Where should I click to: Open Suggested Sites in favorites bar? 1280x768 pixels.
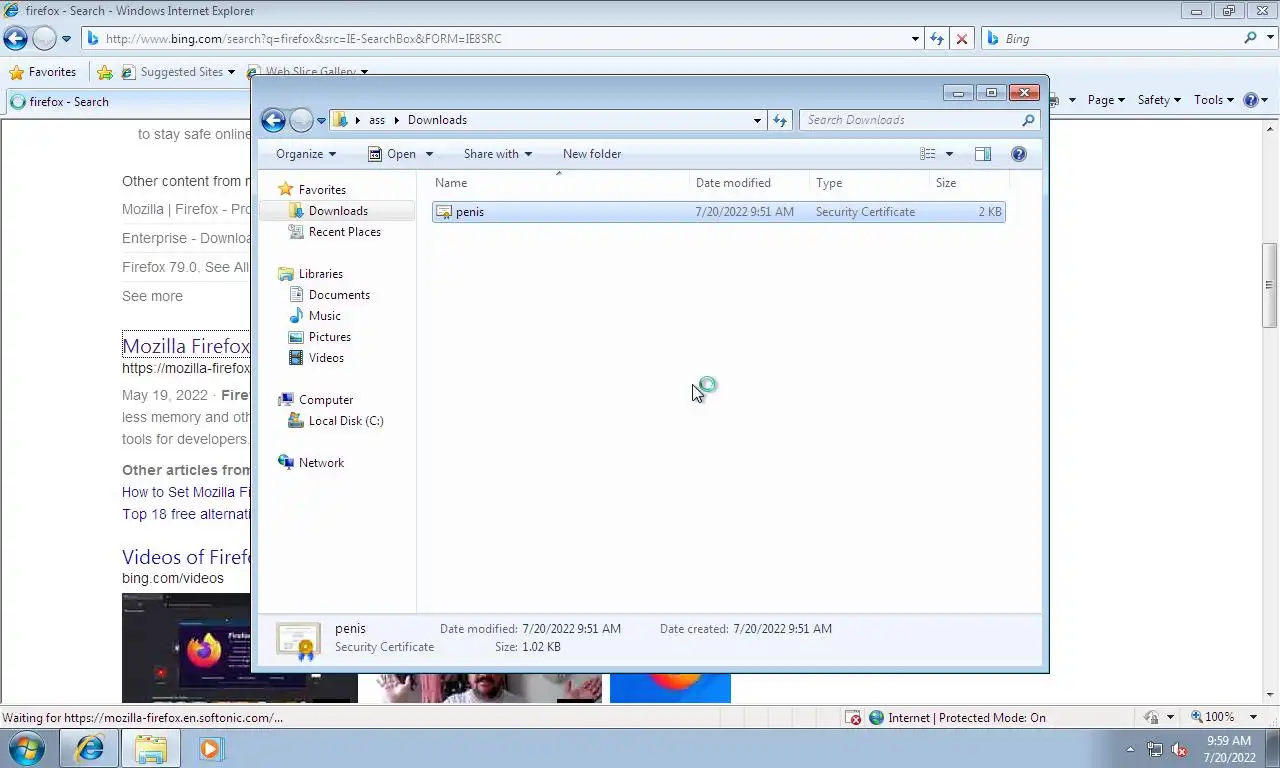point(178,72)
